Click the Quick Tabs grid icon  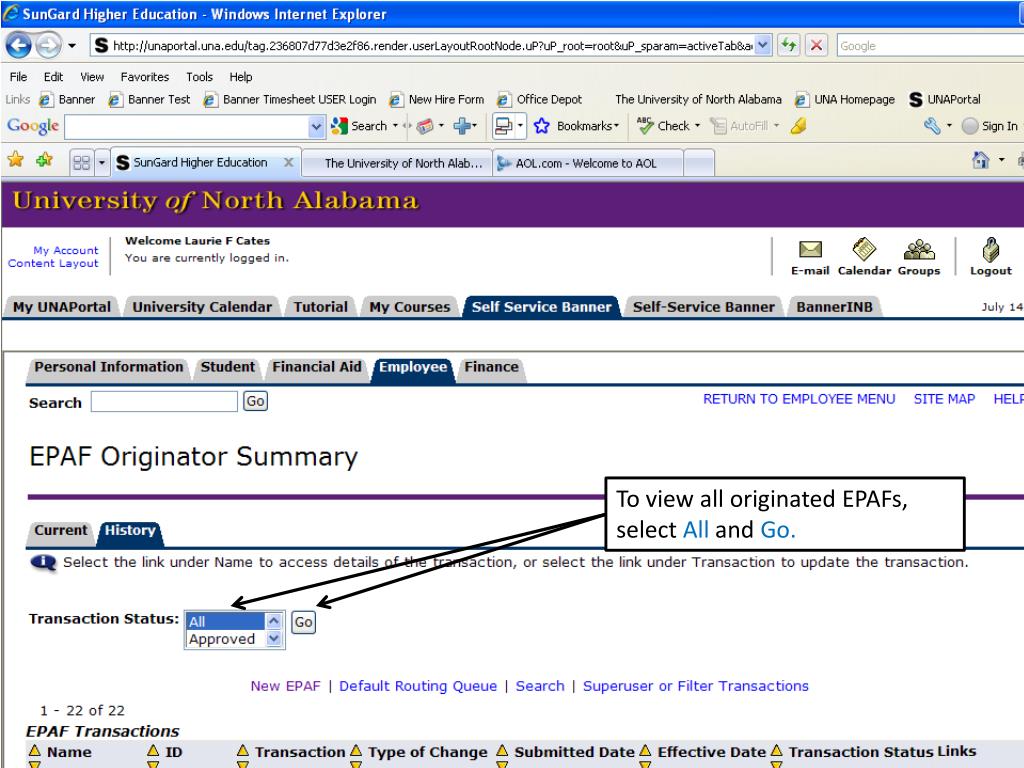(x=82, y=162)
